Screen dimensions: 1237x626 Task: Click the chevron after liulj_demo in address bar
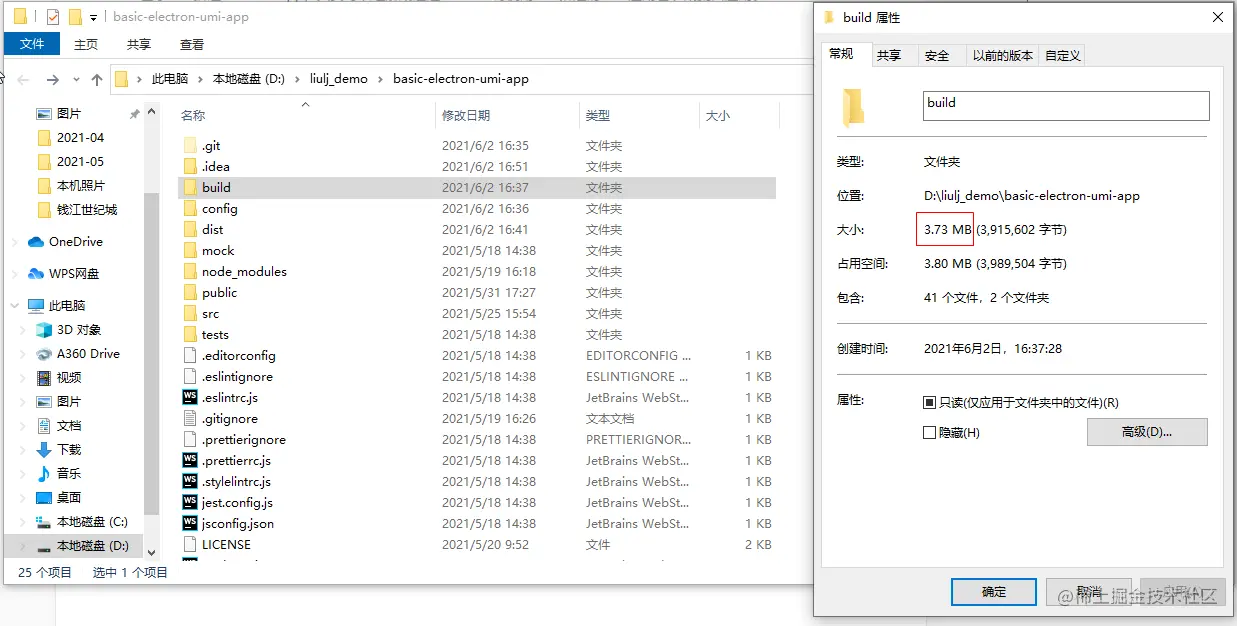pyautogui.click(x=380, y=80)
